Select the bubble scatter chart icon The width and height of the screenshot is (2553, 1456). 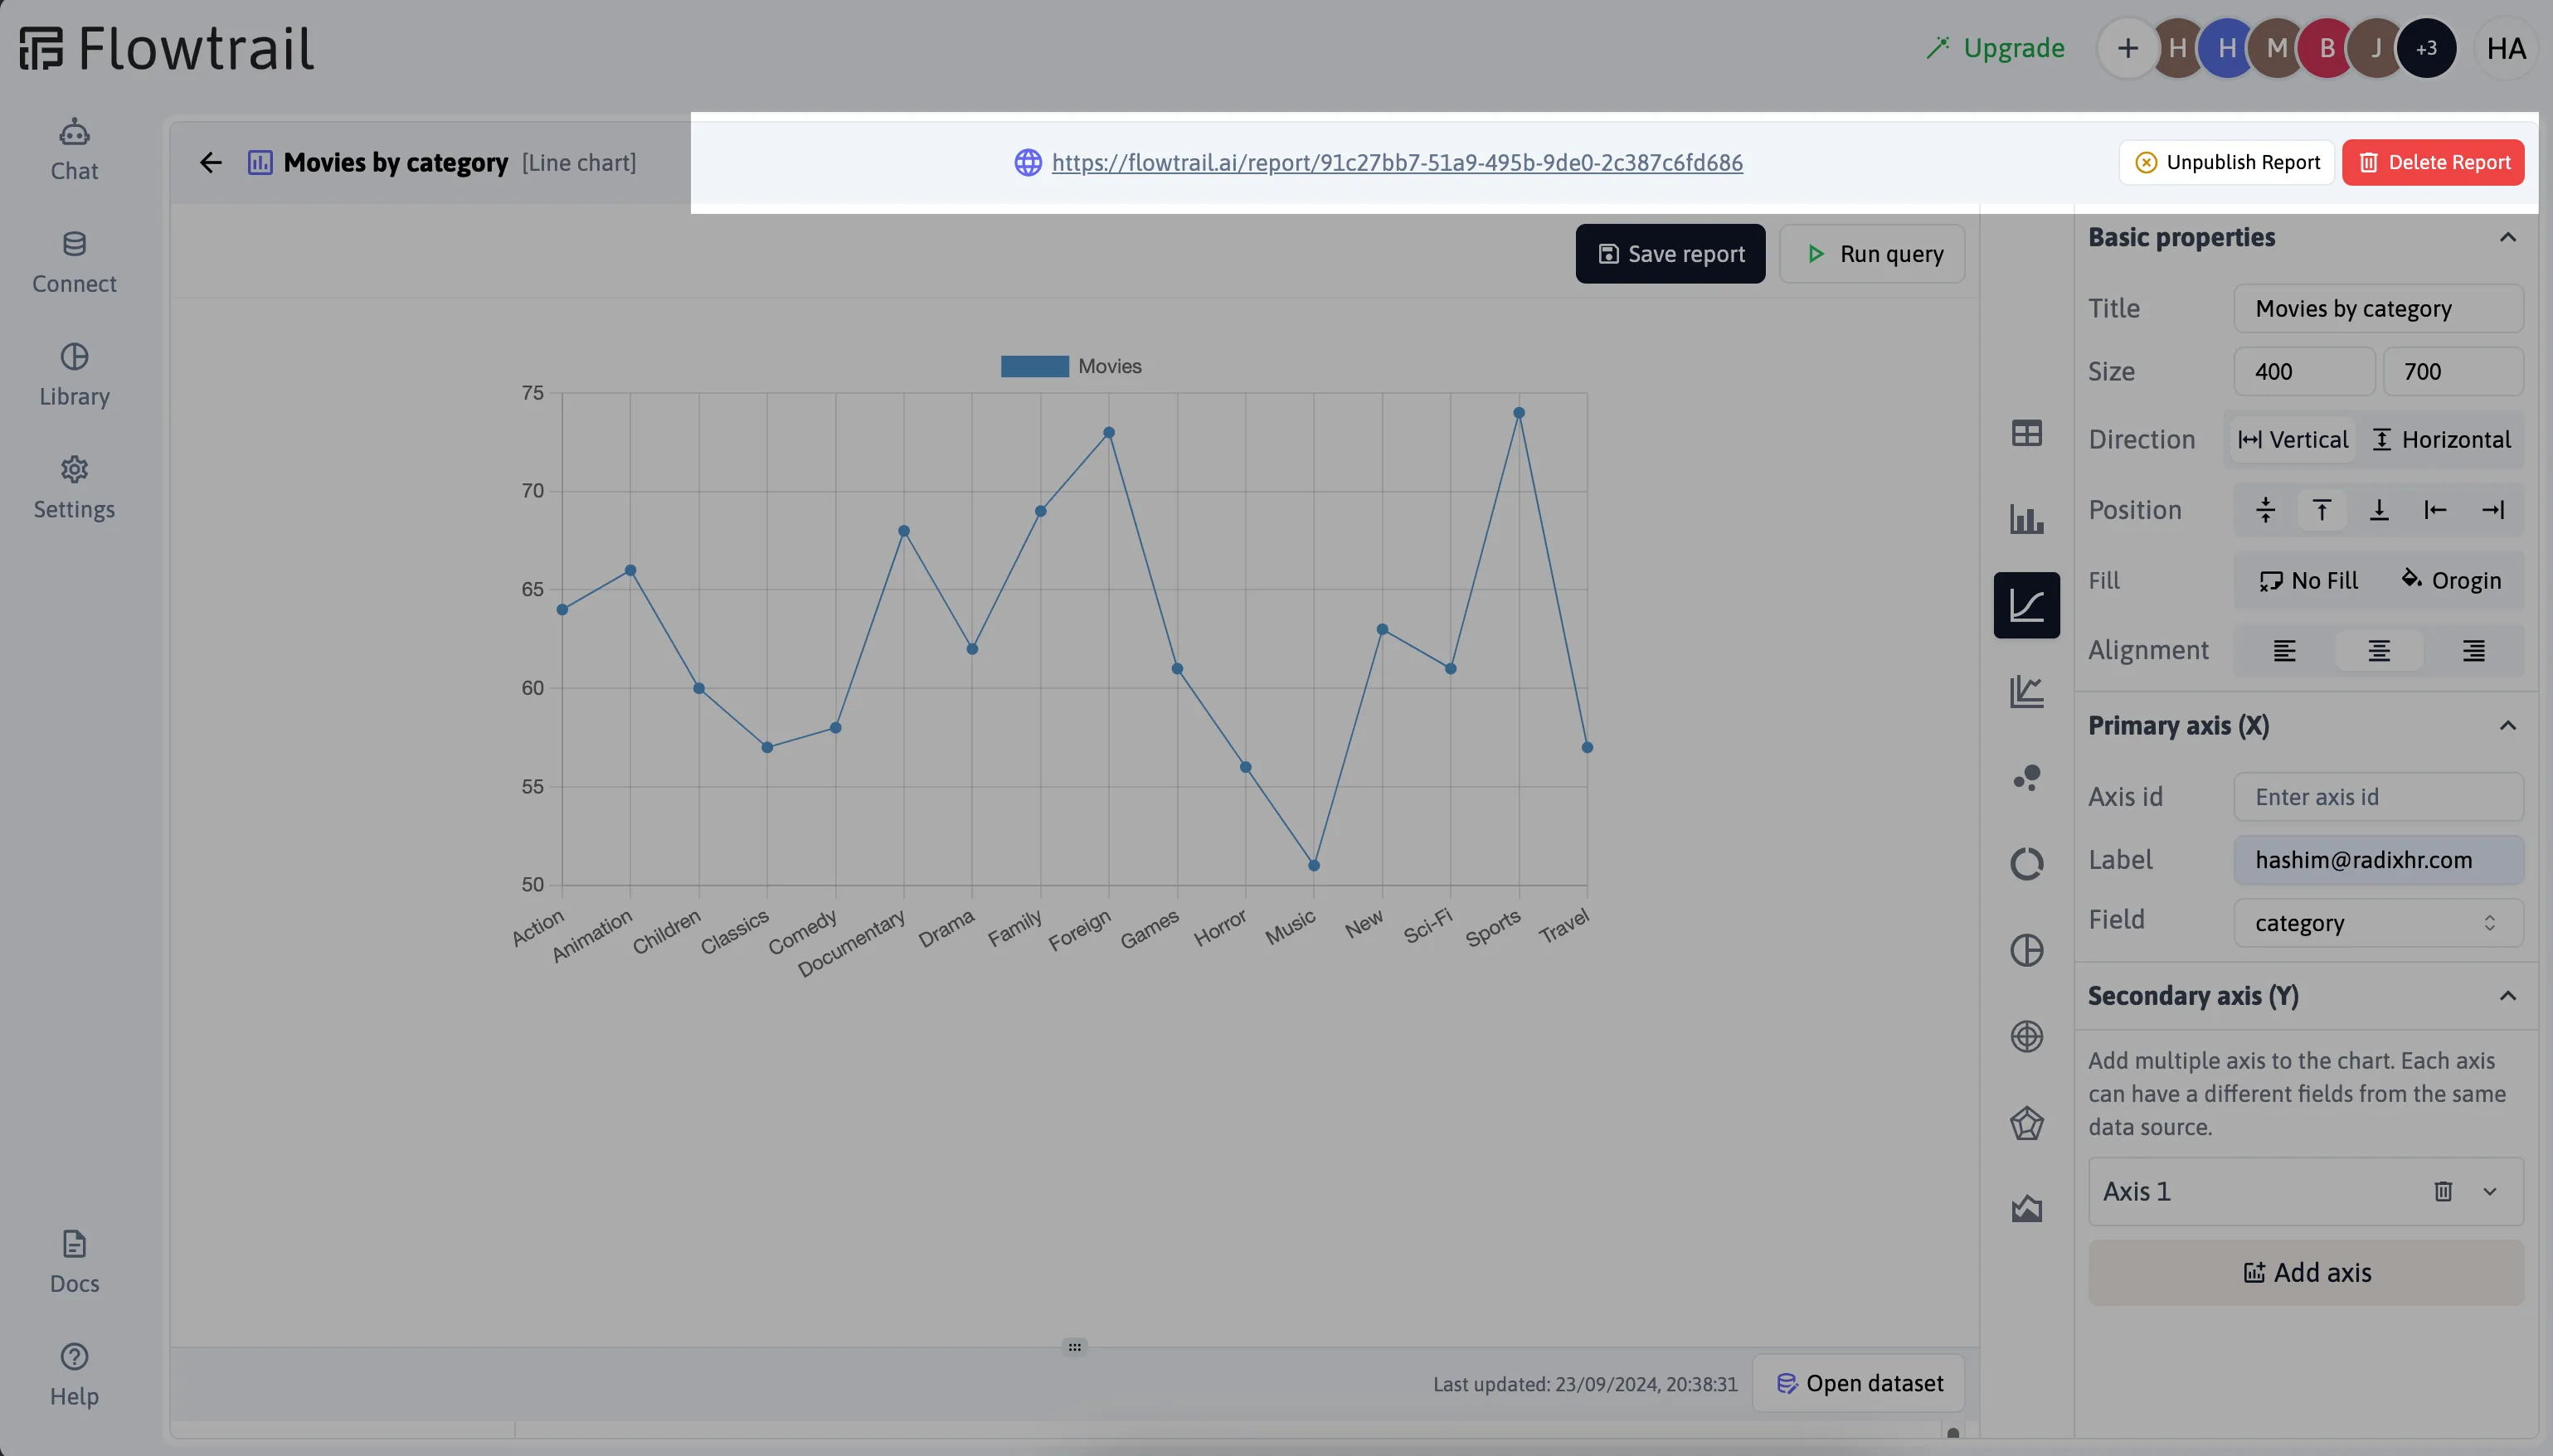point(2026,777)
